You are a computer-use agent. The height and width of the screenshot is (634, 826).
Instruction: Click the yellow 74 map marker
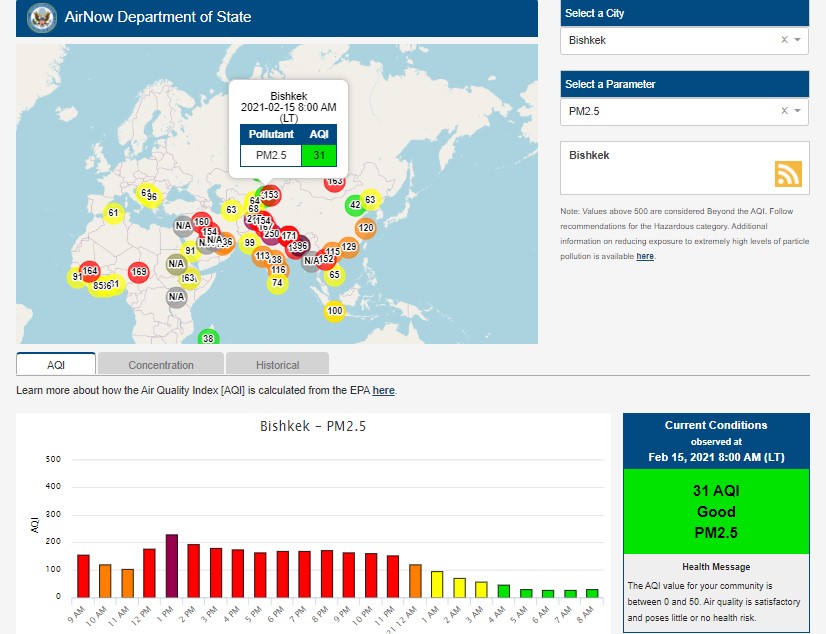point(277,283)
